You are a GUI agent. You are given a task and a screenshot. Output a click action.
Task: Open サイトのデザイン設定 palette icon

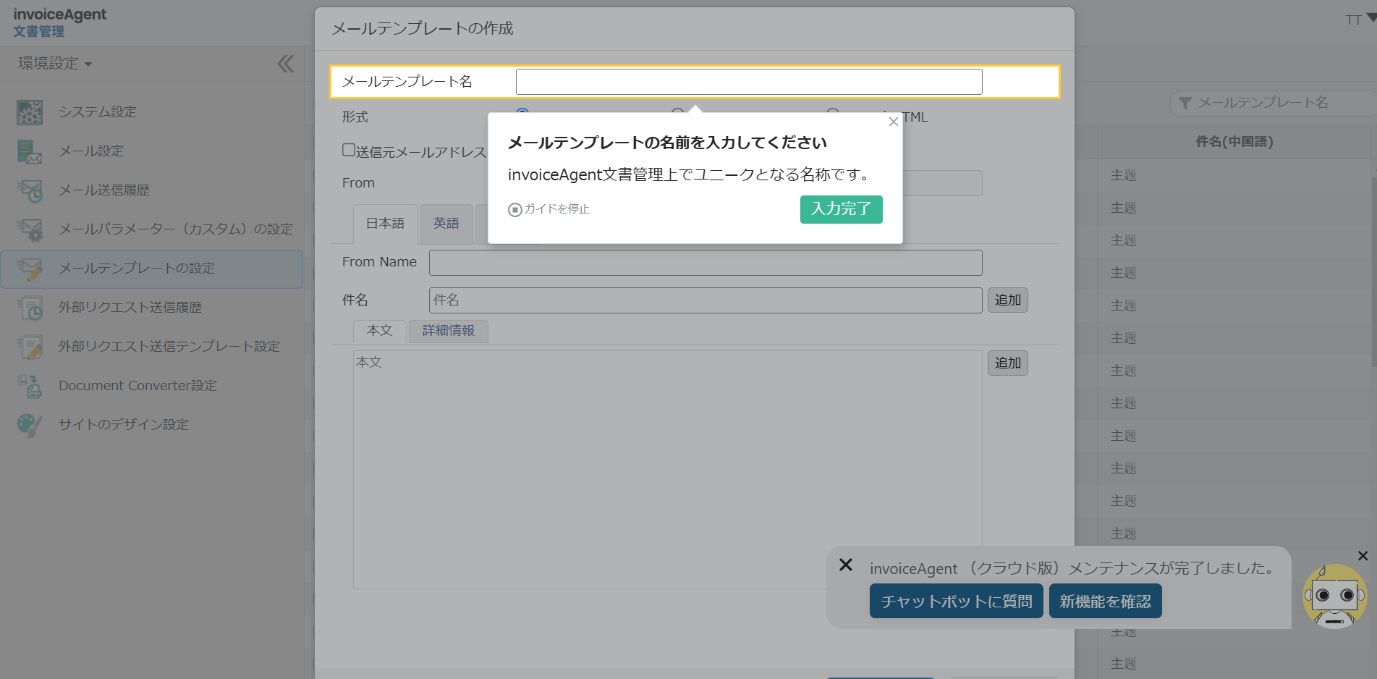point(30,424)
